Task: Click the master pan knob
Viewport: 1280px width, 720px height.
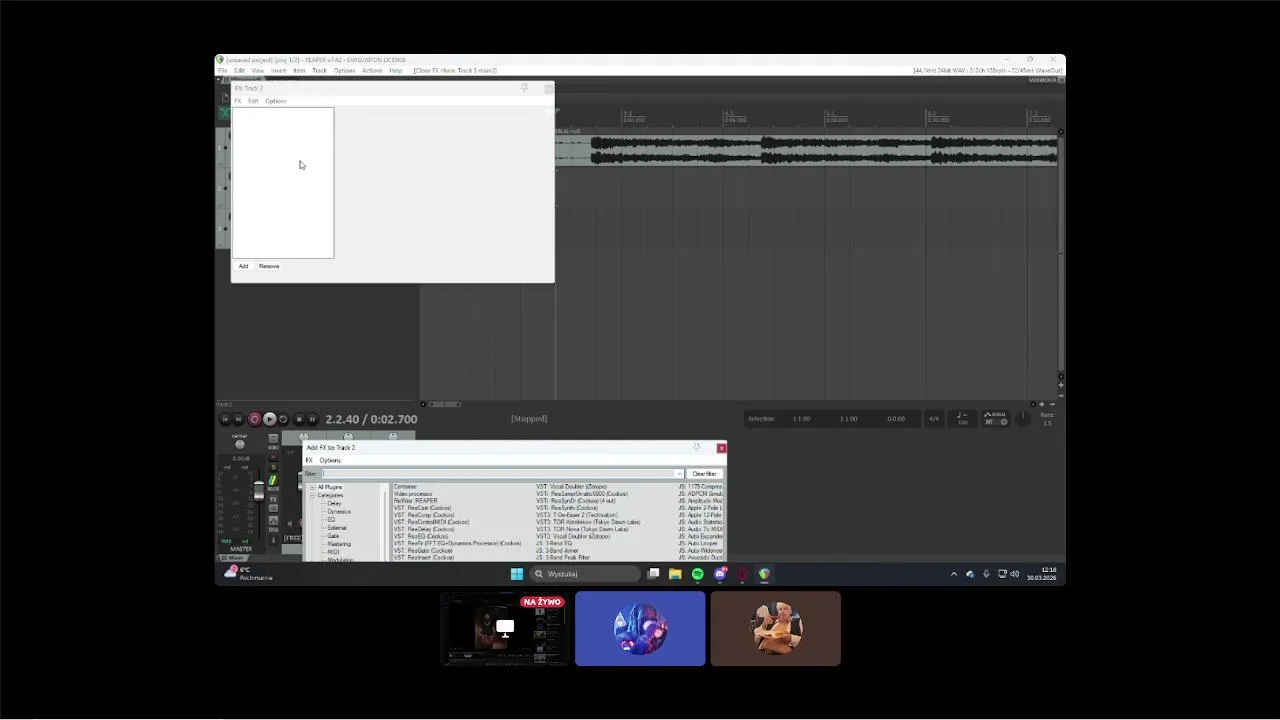Action: pyautogui.click(x=240, y=445)
